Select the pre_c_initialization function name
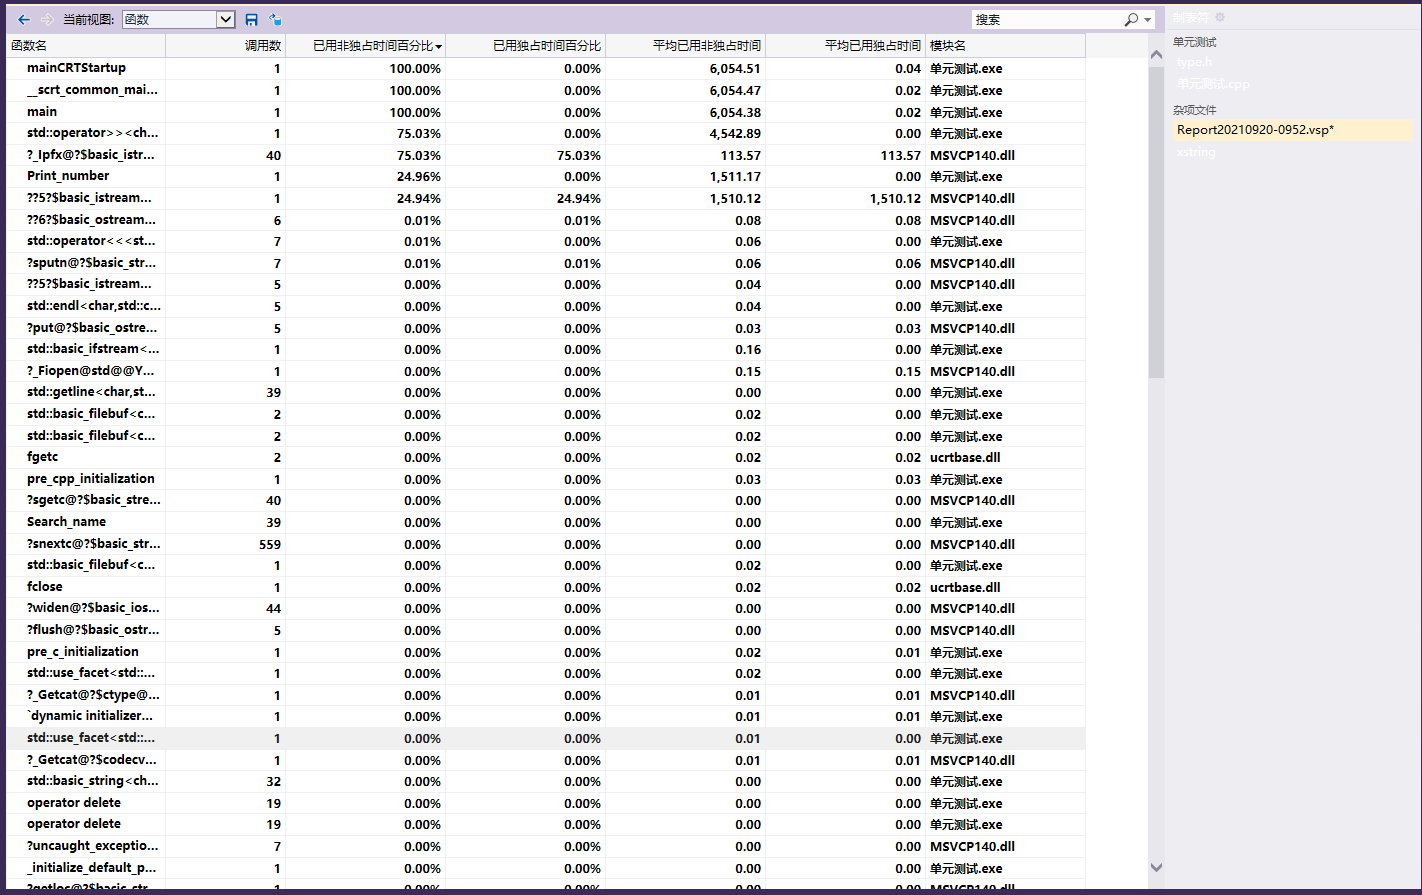The height and width of the screenshot is (895, 1422). [83, 652]
